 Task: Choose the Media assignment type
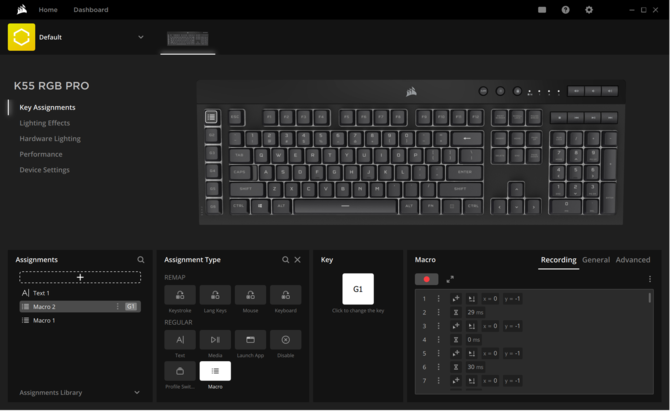215,340
